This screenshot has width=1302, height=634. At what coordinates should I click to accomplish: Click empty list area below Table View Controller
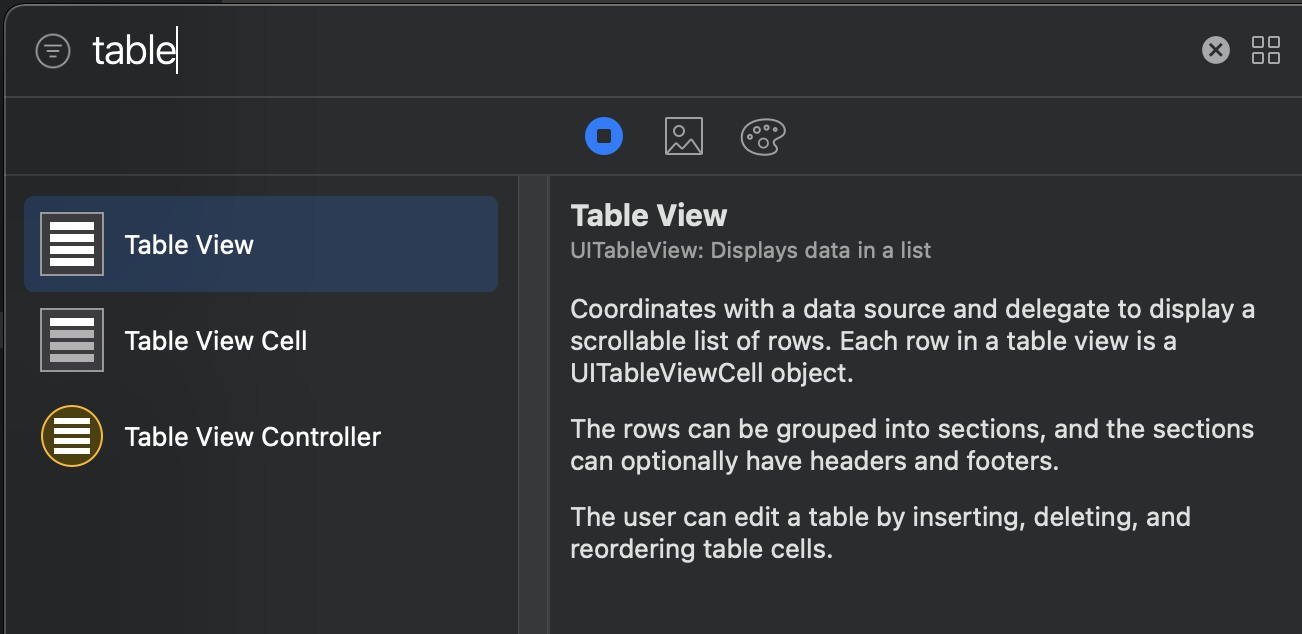[260, 550]
